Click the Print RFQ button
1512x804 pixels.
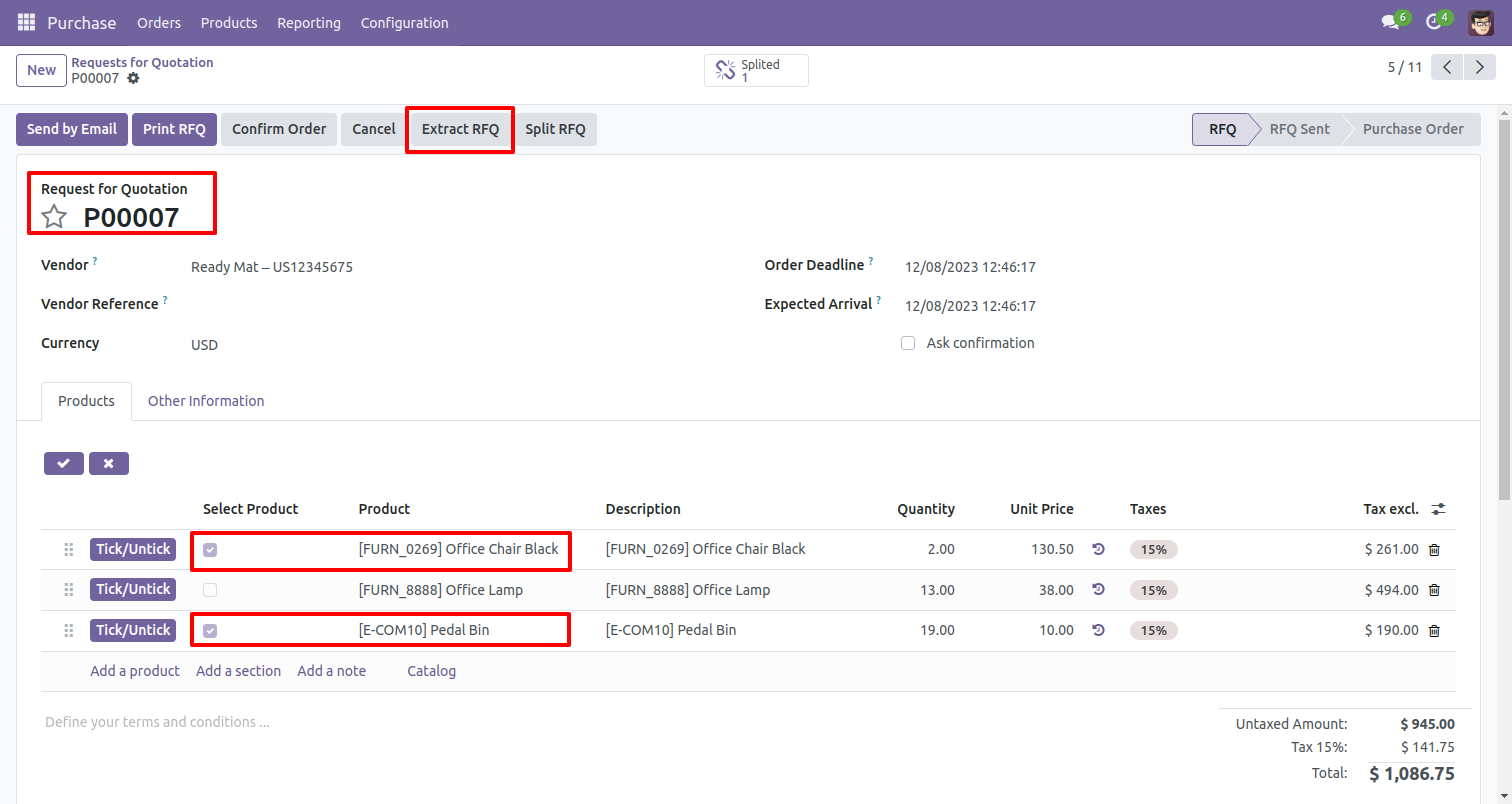click(x=174, y=129)
